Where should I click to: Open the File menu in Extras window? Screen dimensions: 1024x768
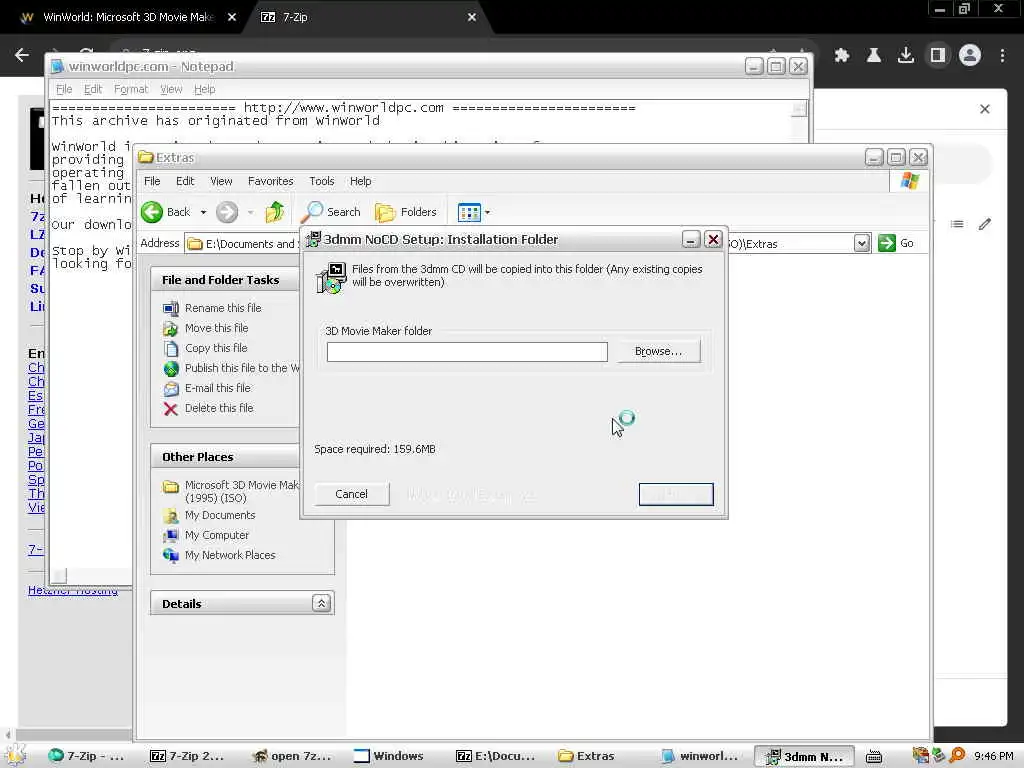pyautogui.click(x=152, y=181)
